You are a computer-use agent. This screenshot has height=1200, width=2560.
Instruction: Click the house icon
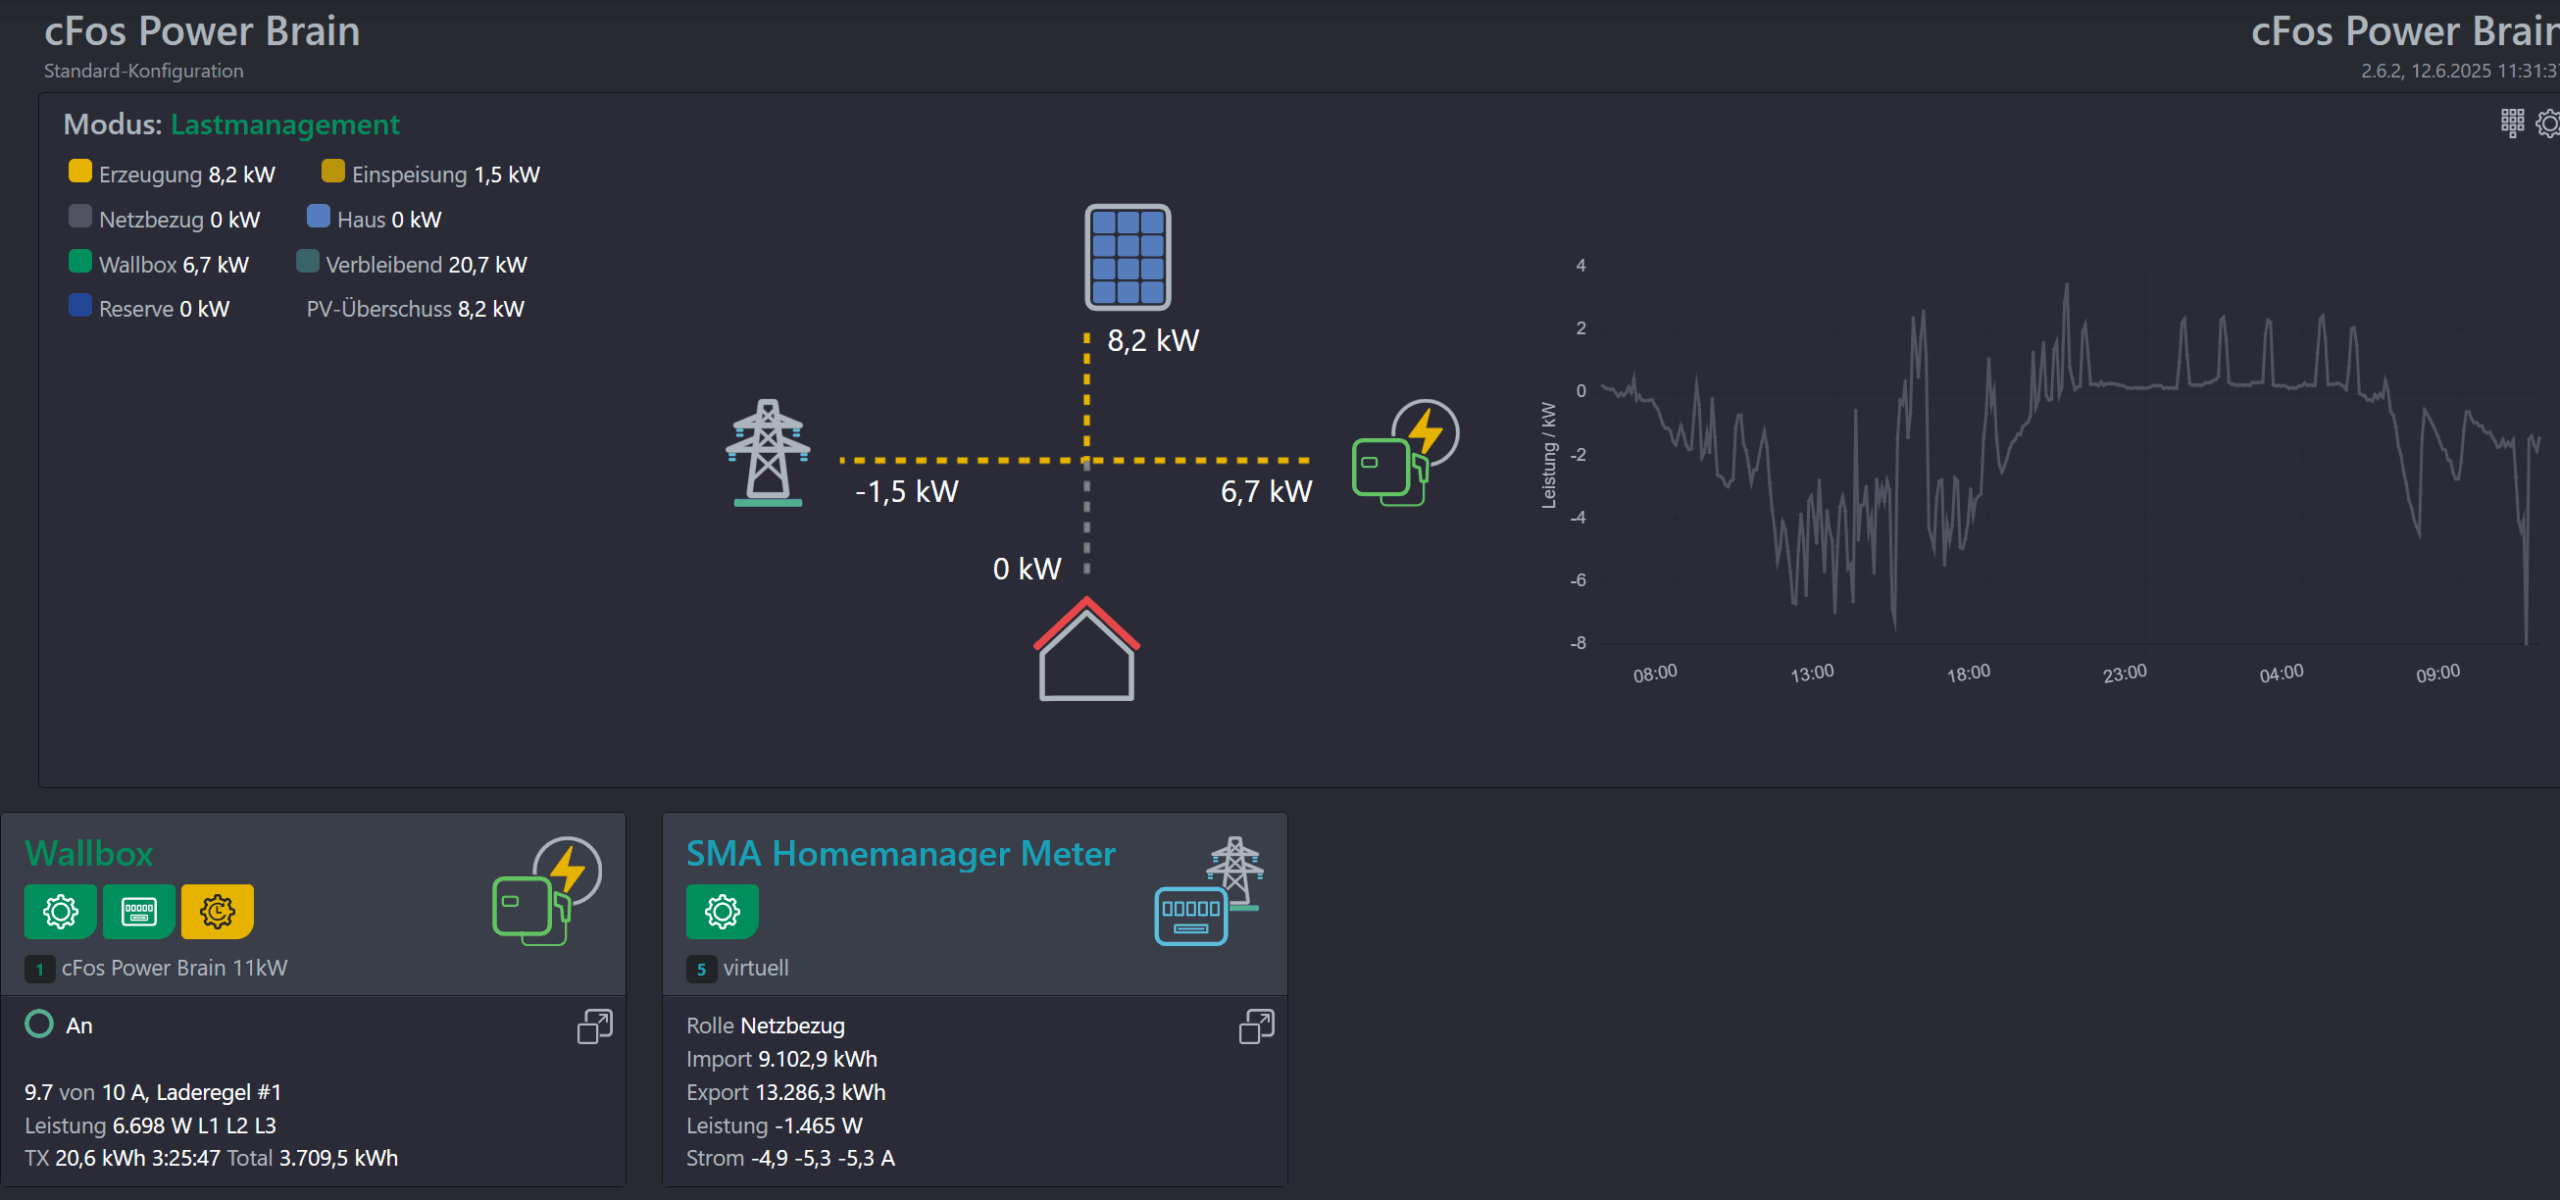click(1086, 648)
